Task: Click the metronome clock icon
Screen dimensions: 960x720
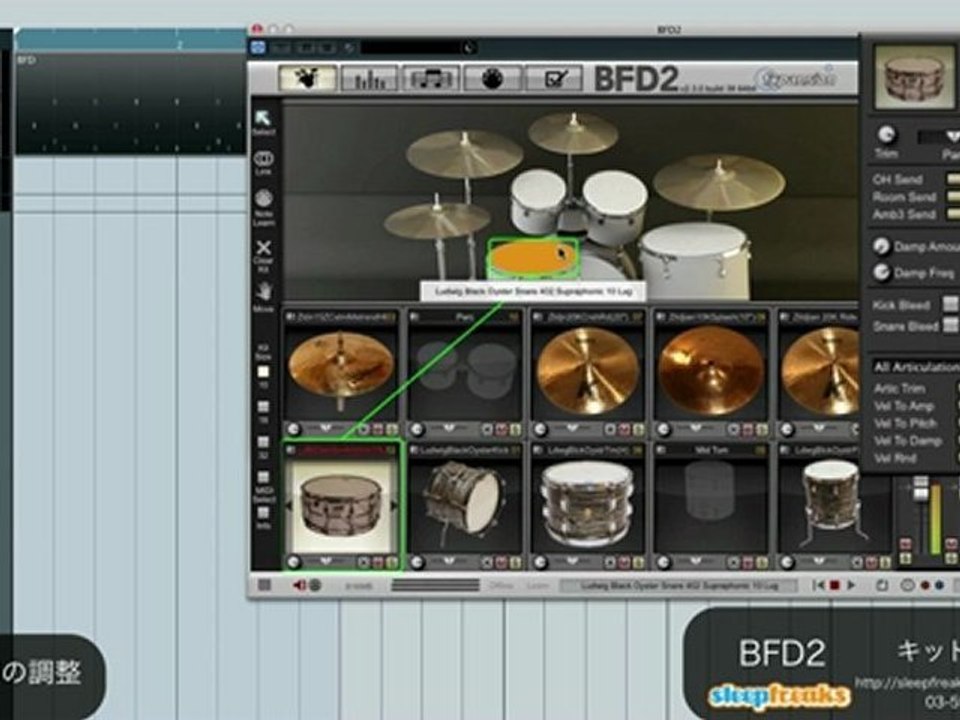Action: click(908, 585)
